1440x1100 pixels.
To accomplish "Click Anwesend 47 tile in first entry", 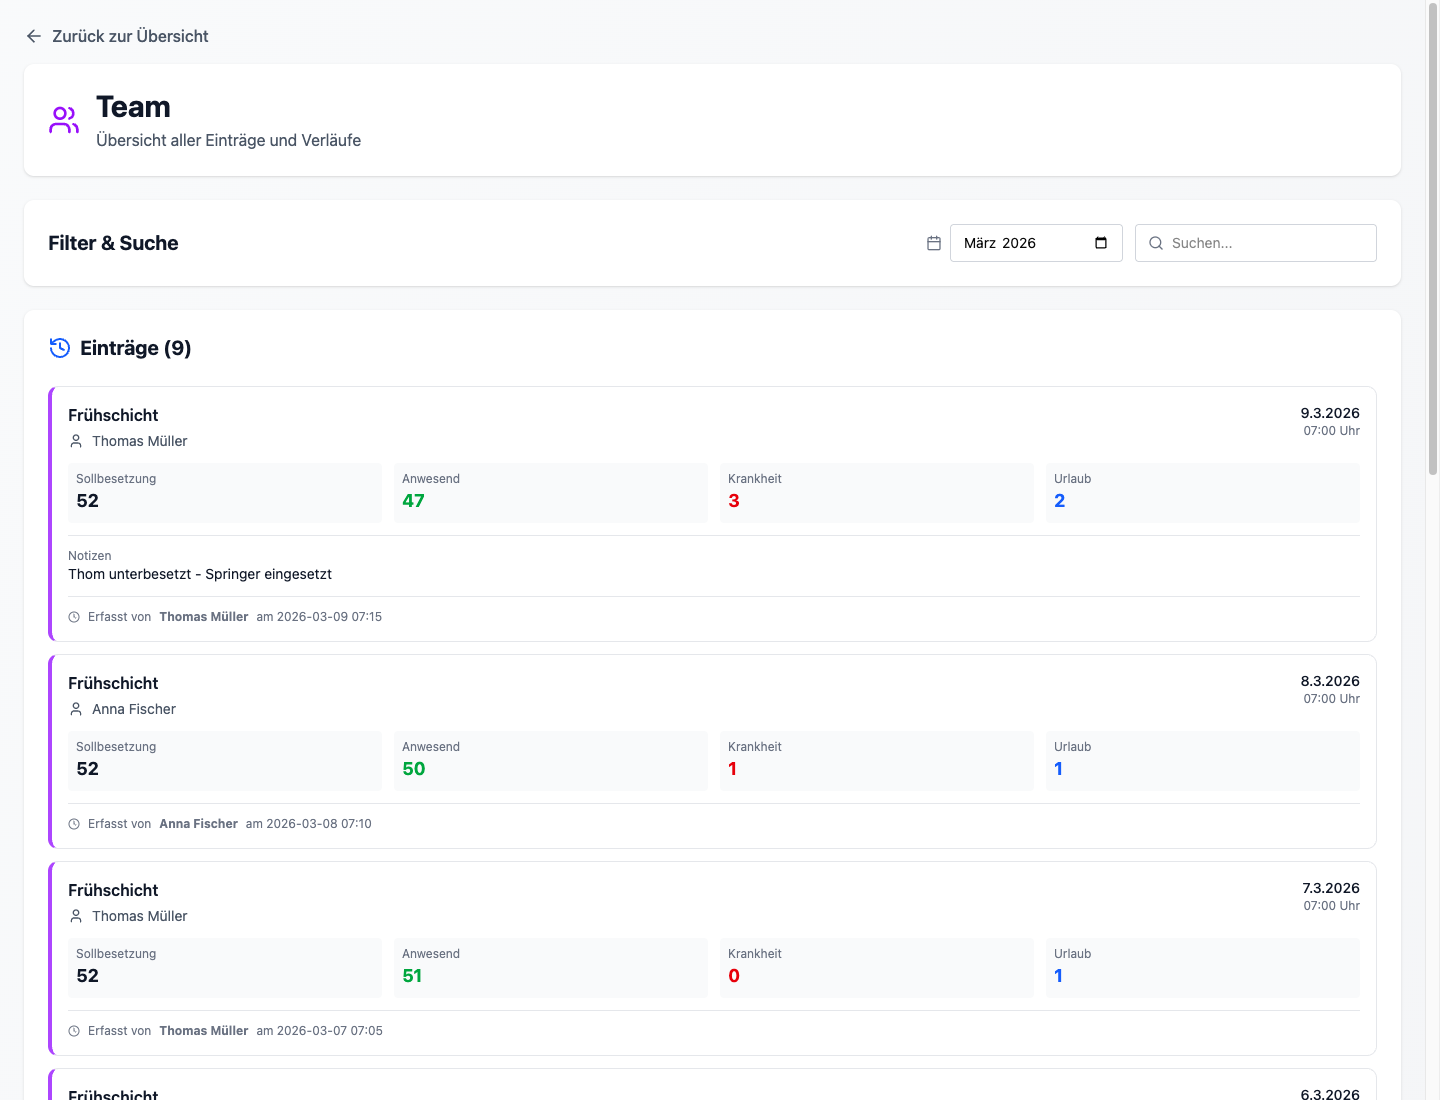I will [x=549, y=492].
